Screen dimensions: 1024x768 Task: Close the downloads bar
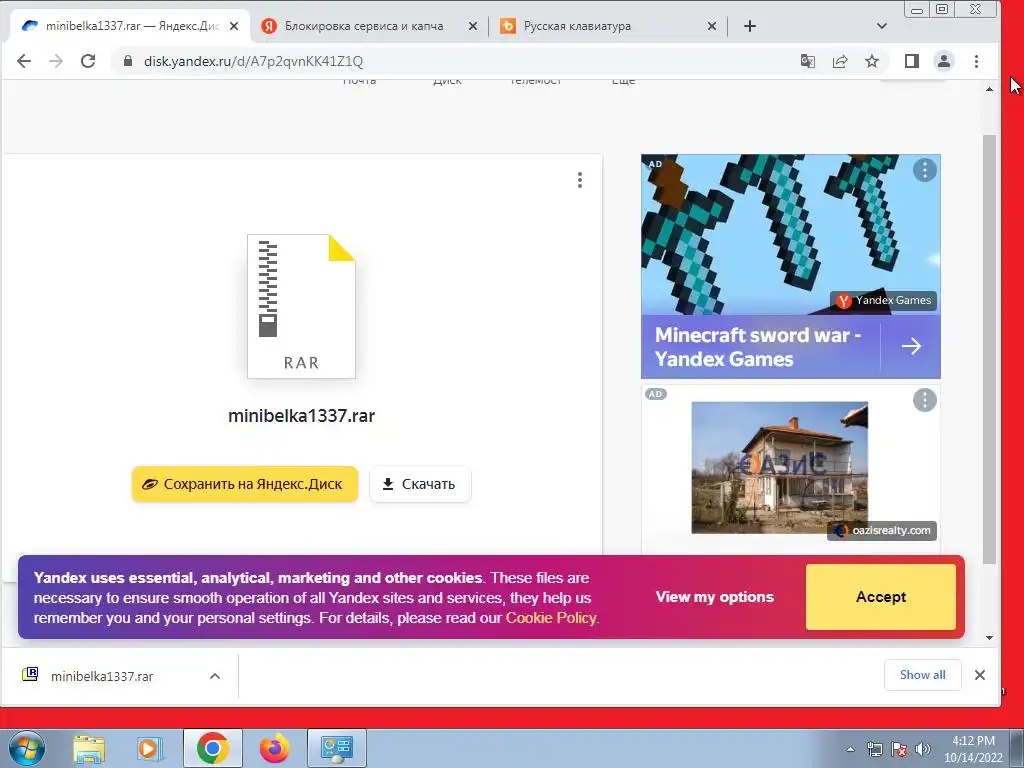click(980, 675)
